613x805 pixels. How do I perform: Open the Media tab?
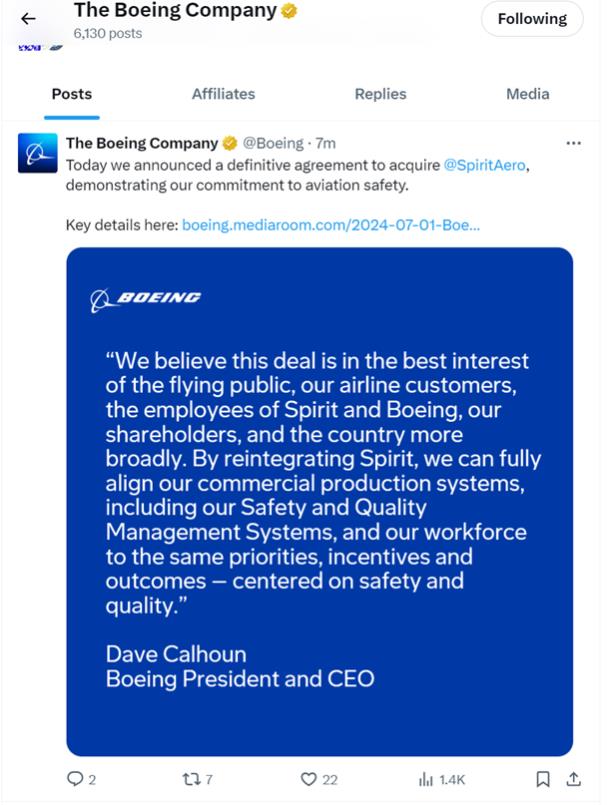click(527, 94)
